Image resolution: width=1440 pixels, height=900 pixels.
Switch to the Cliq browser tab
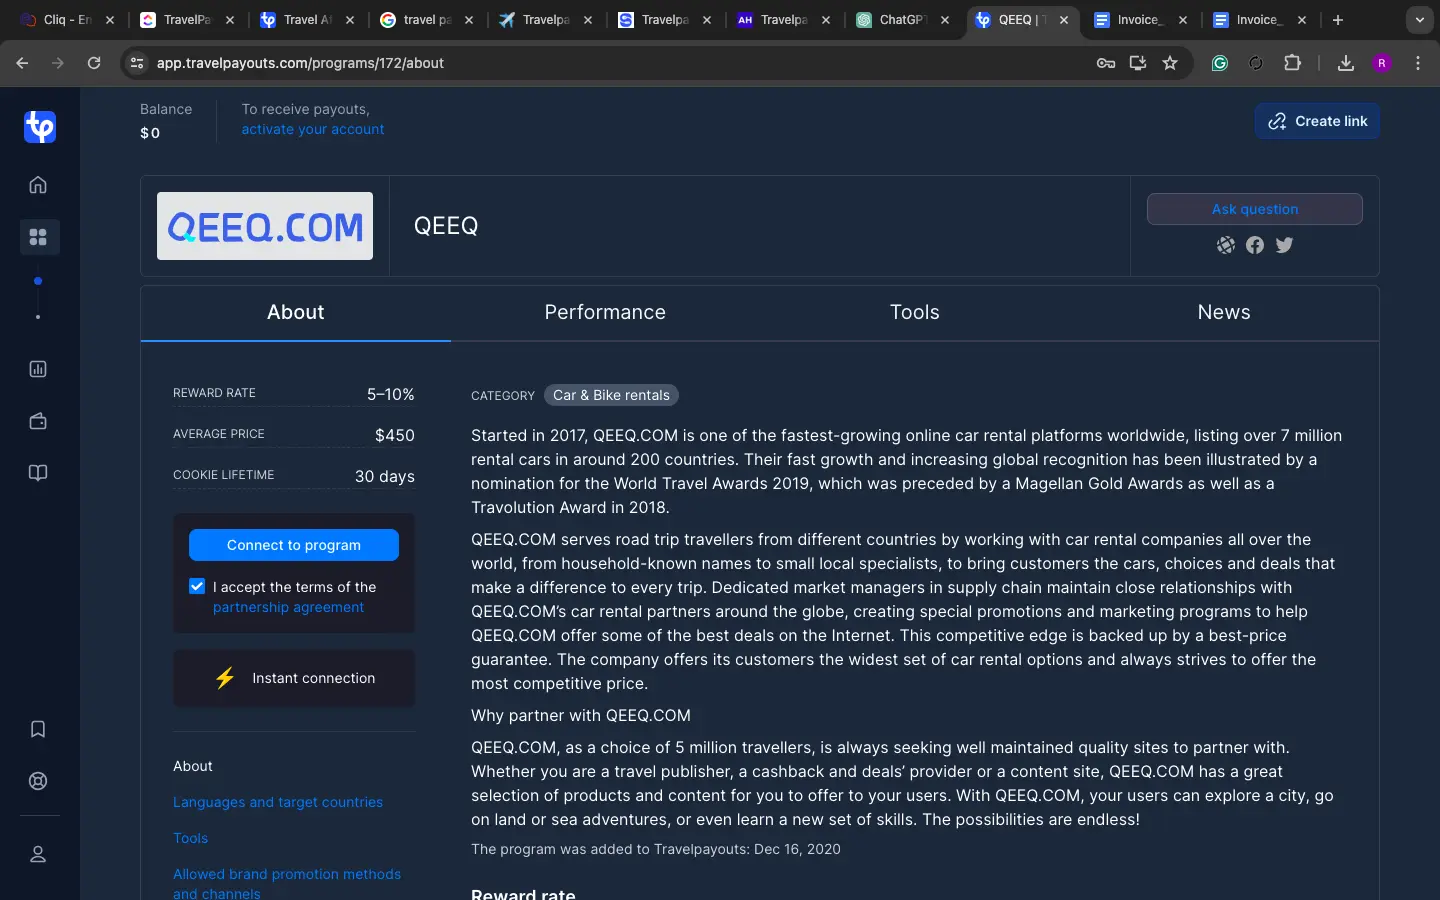68,20
